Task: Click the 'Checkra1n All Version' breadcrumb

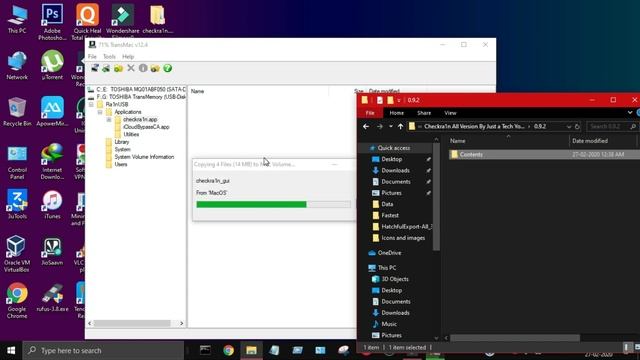Action: click(474, 127)
